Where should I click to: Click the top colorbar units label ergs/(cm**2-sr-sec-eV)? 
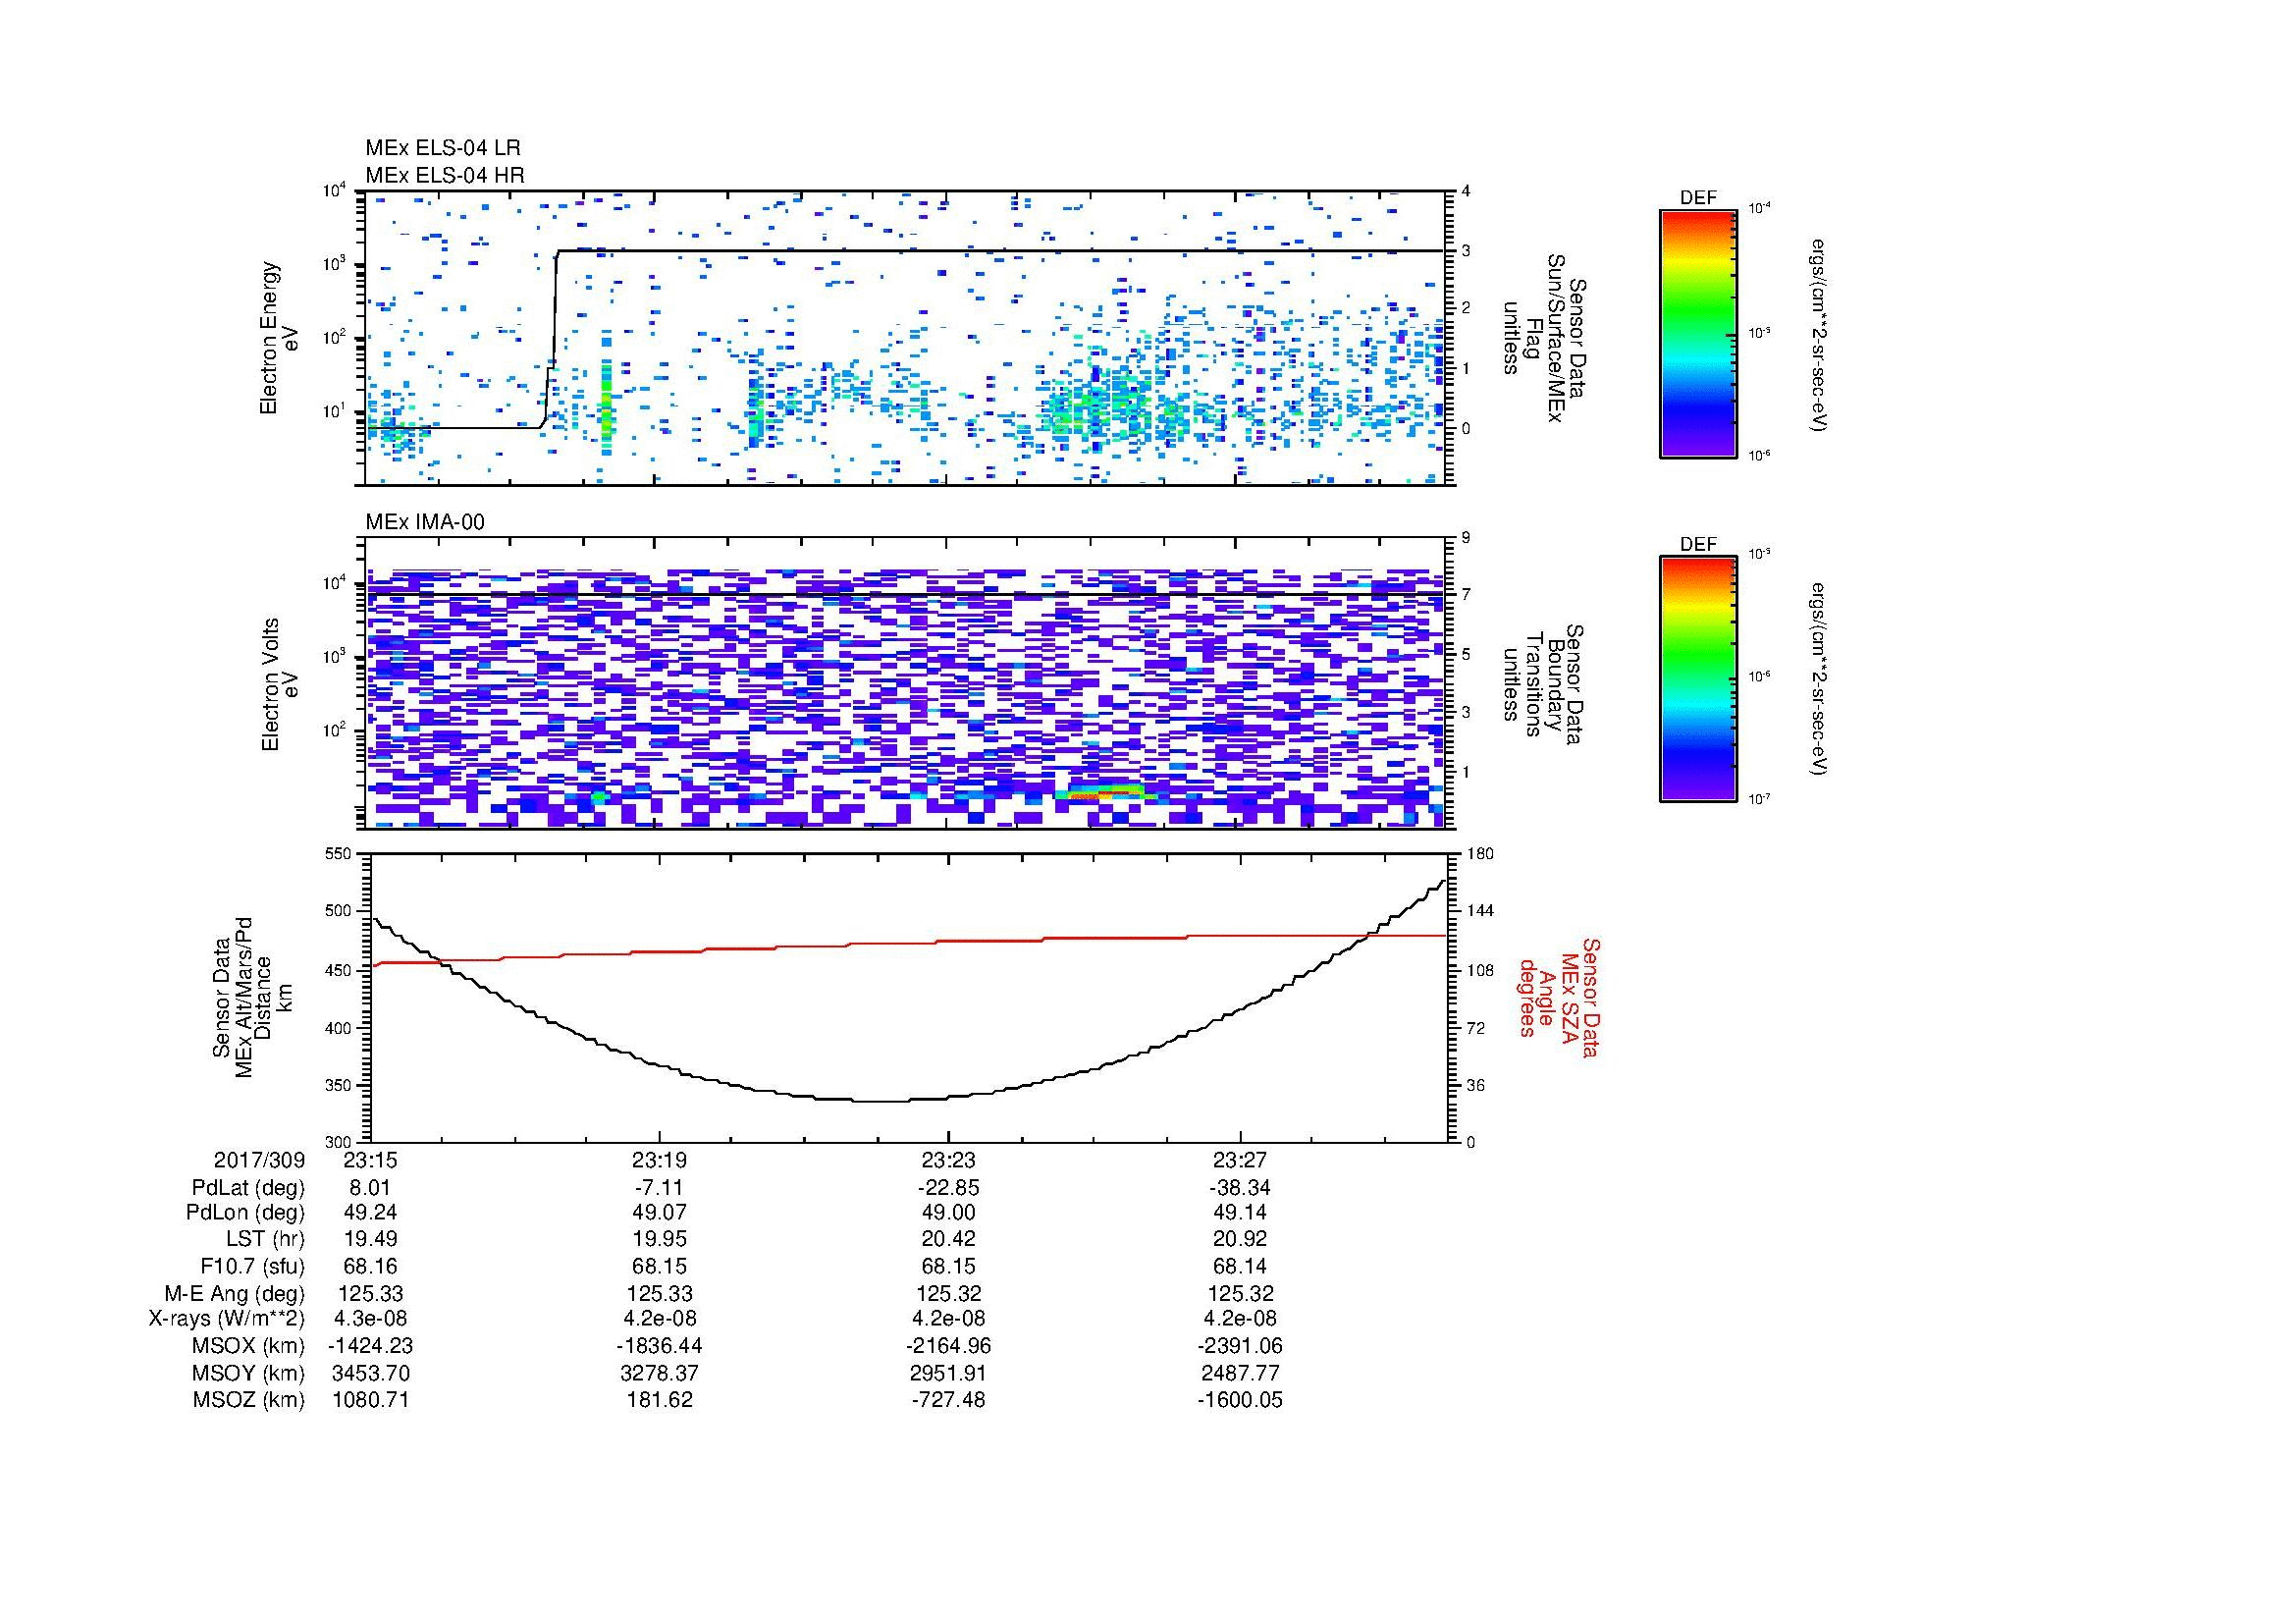tap(1821, 335)
